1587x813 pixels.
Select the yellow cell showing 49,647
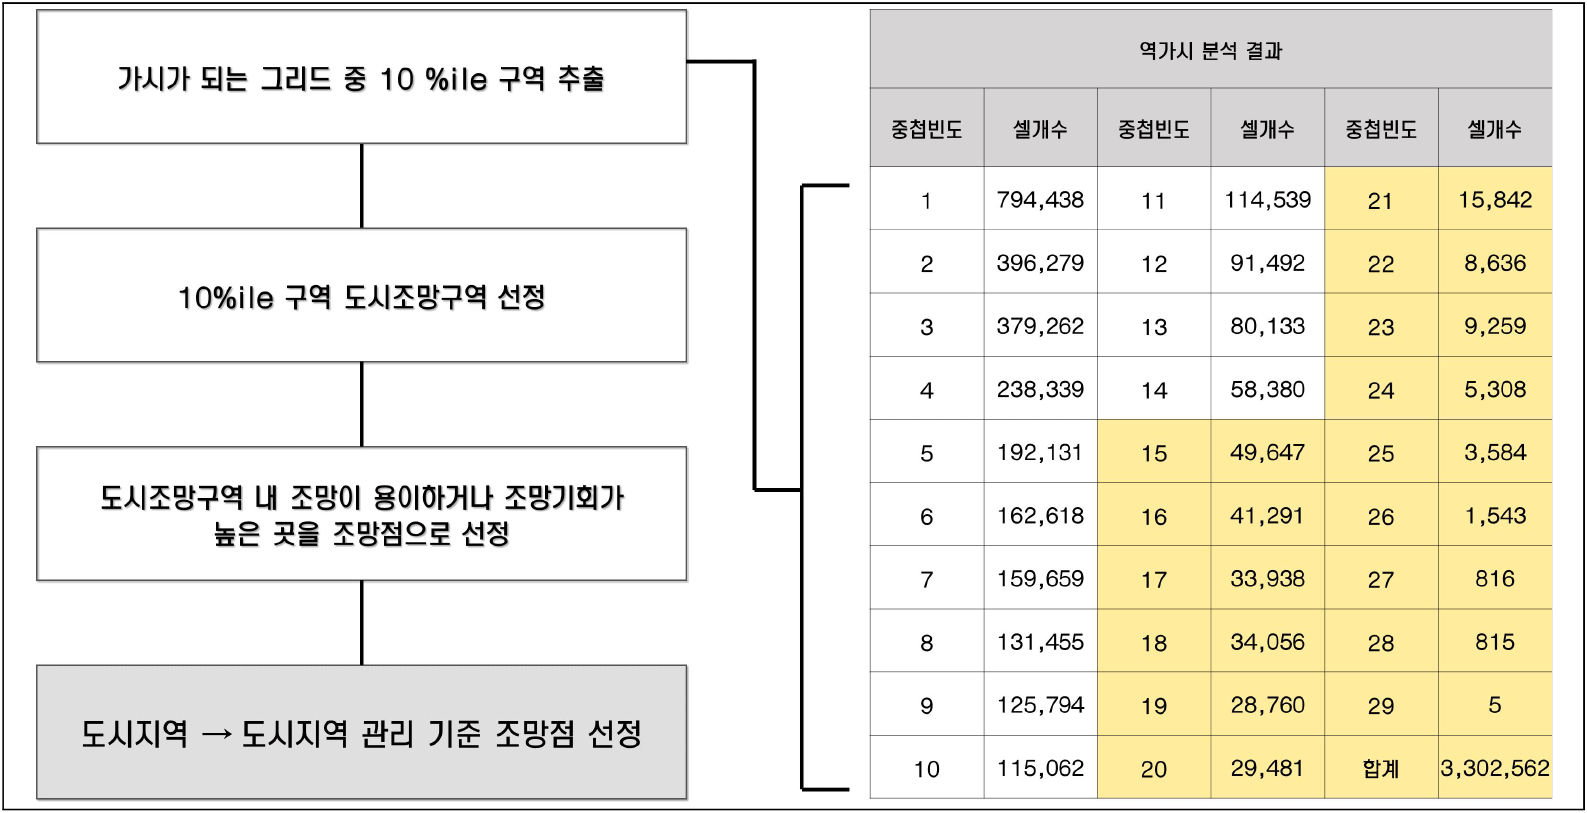click(x=1267, y=452)
